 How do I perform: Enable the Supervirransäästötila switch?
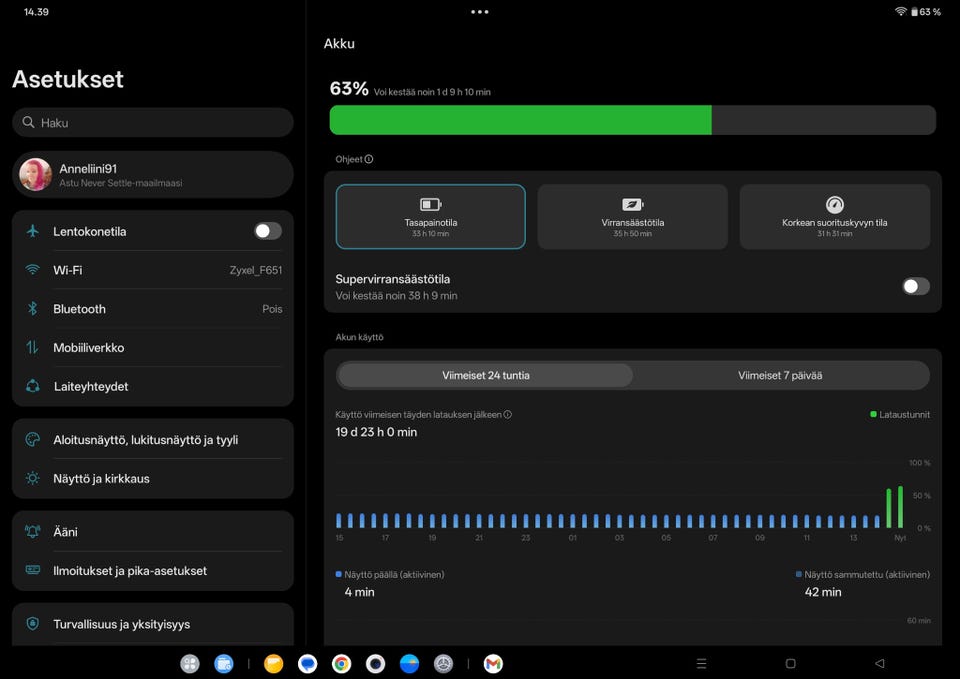(915, 287)
